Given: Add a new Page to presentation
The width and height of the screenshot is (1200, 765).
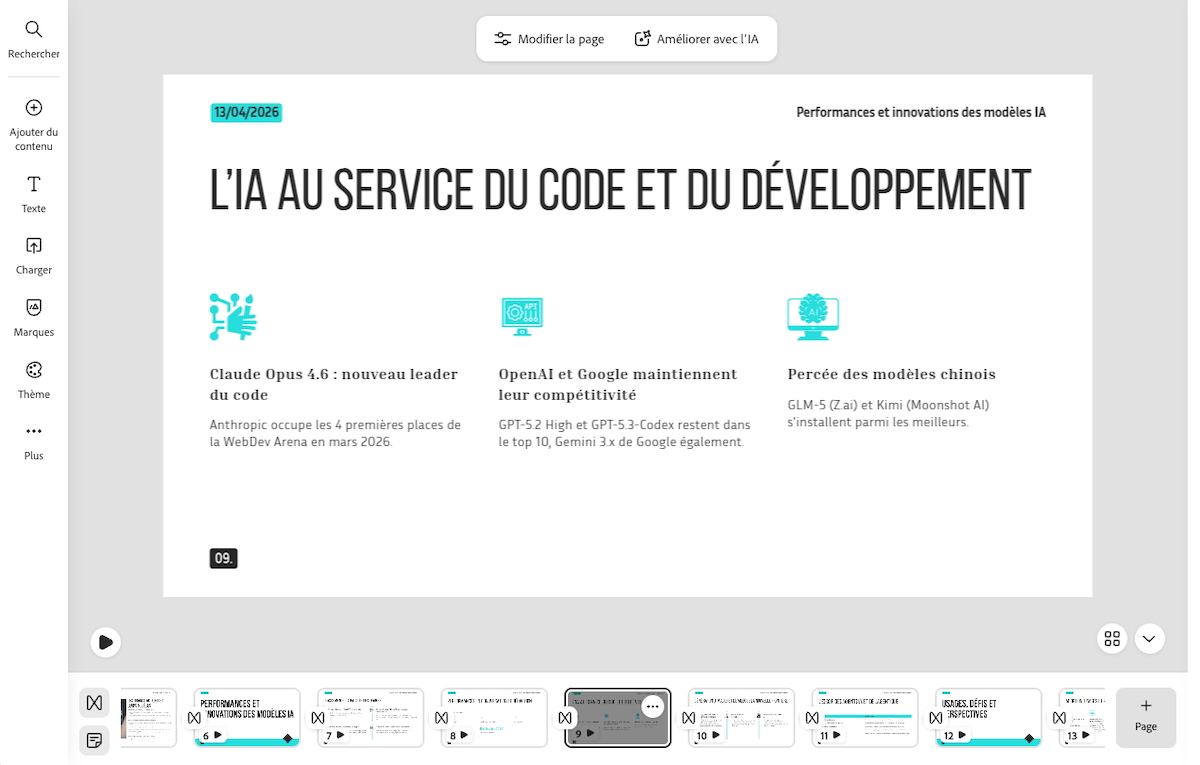Looking at the screenshot, I should pos(1145,716).
